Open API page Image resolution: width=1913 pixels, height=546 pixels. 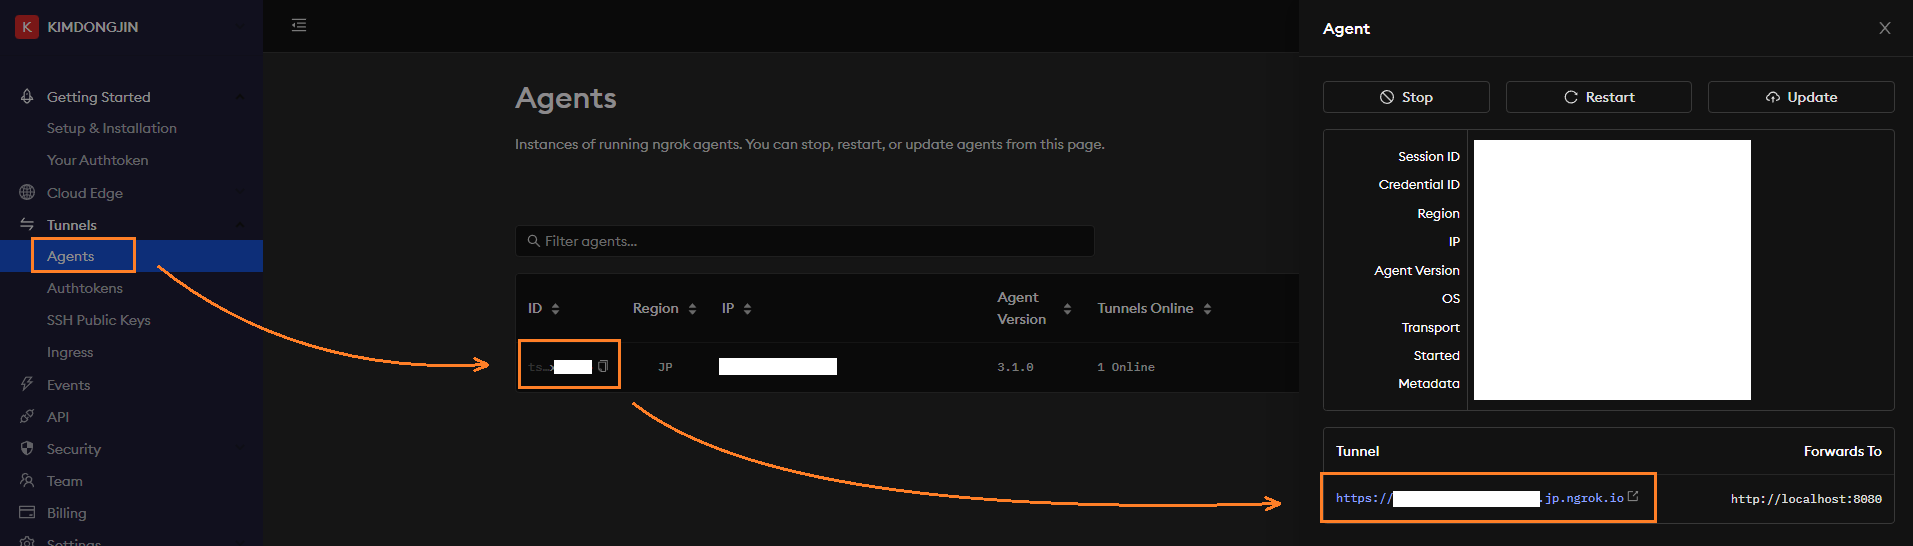(58, 417)
